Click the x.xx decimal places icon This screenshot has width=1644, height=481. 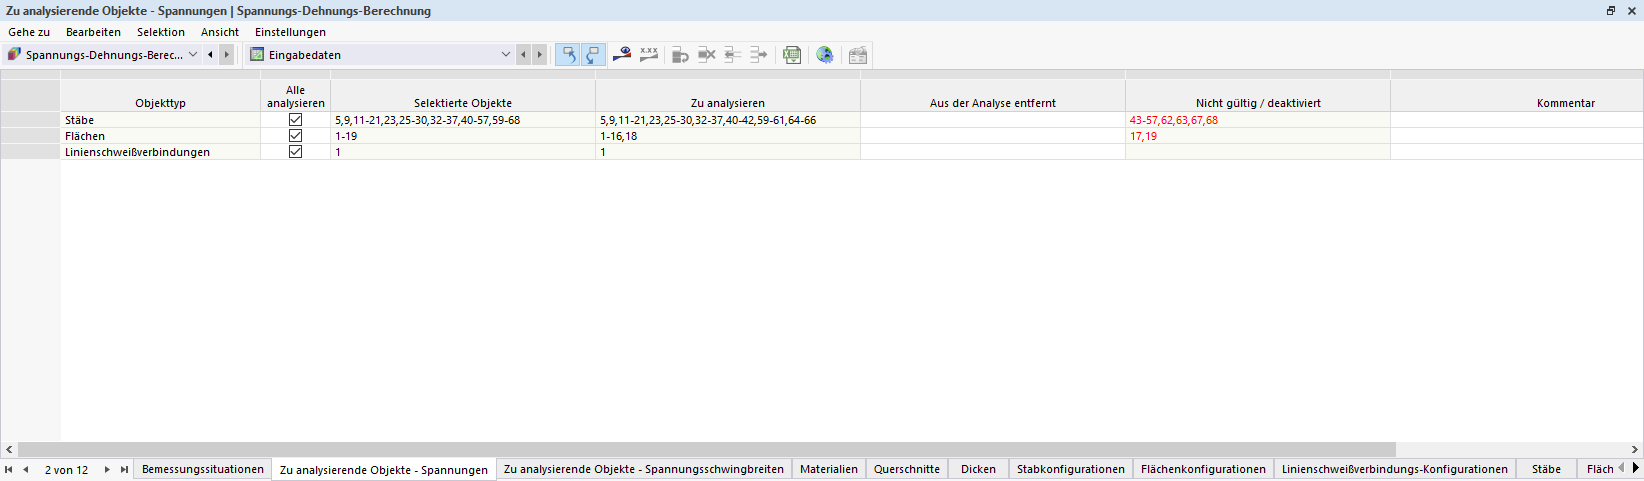pyautogui.click(x=649, y=55)
